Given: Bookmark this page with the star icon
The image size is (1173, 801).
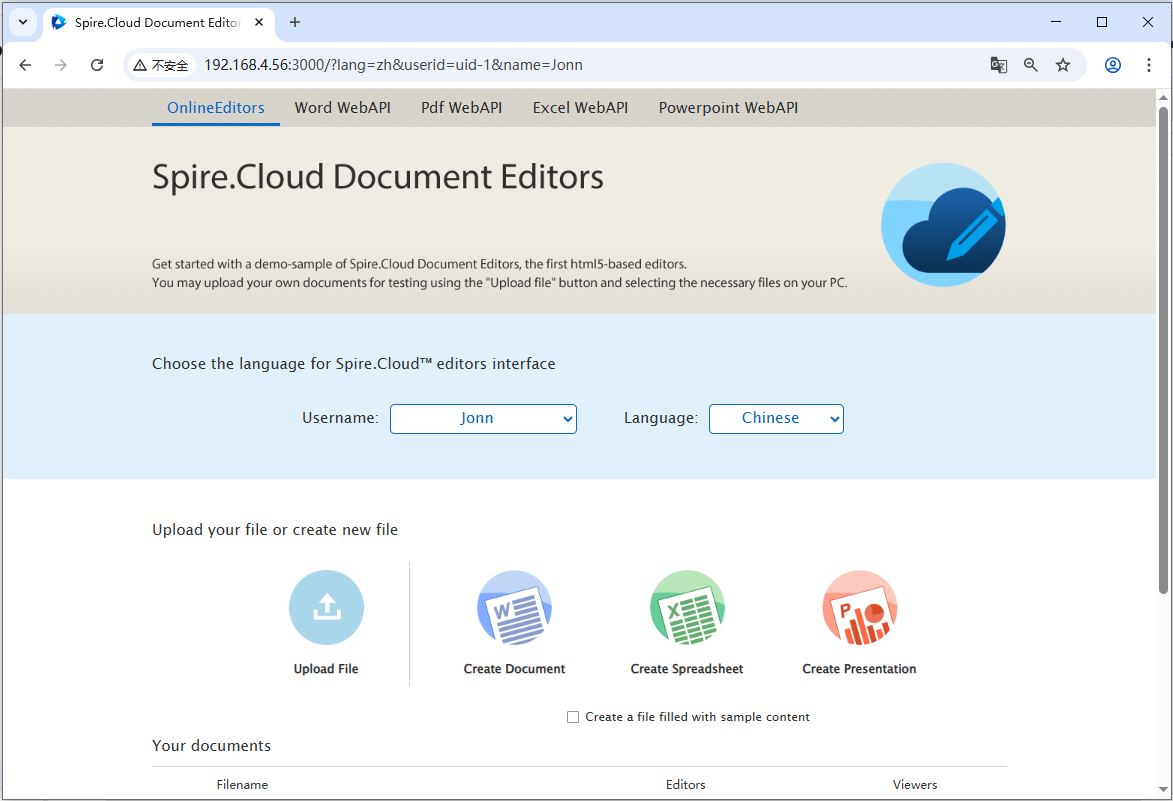Looking at the screenshot, I should coord(1063,65).
